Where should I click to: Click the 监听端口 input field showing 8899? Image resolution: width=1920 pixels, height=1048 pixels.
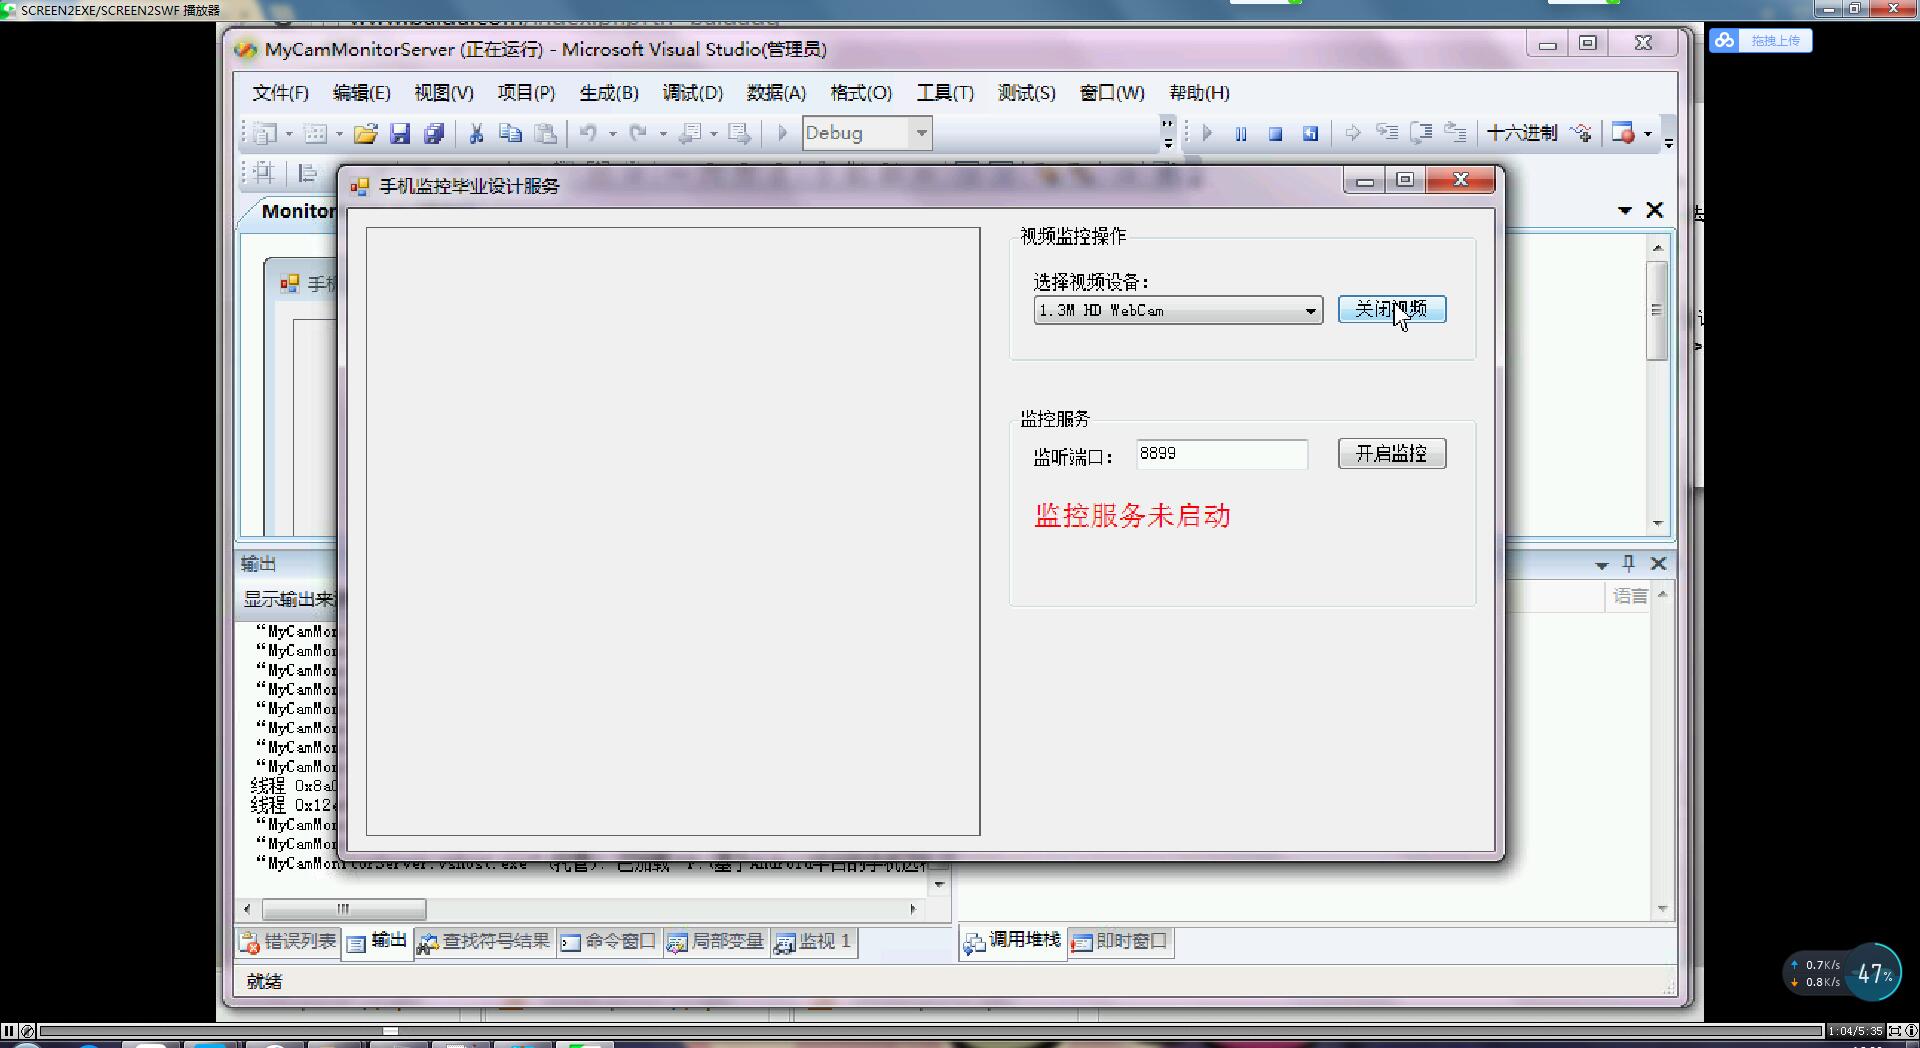1222,454
